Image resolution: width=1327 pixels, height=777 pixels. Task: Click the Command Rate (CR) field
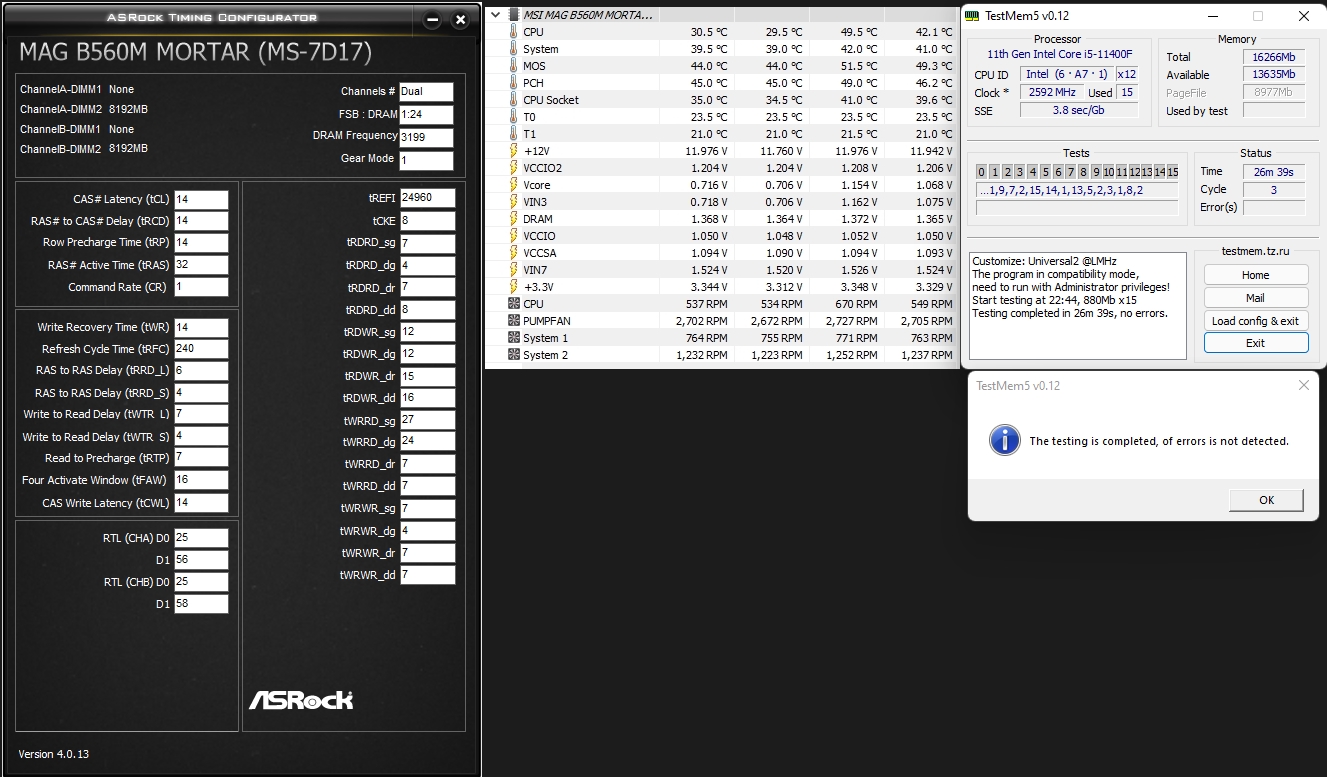coord(201,287)
